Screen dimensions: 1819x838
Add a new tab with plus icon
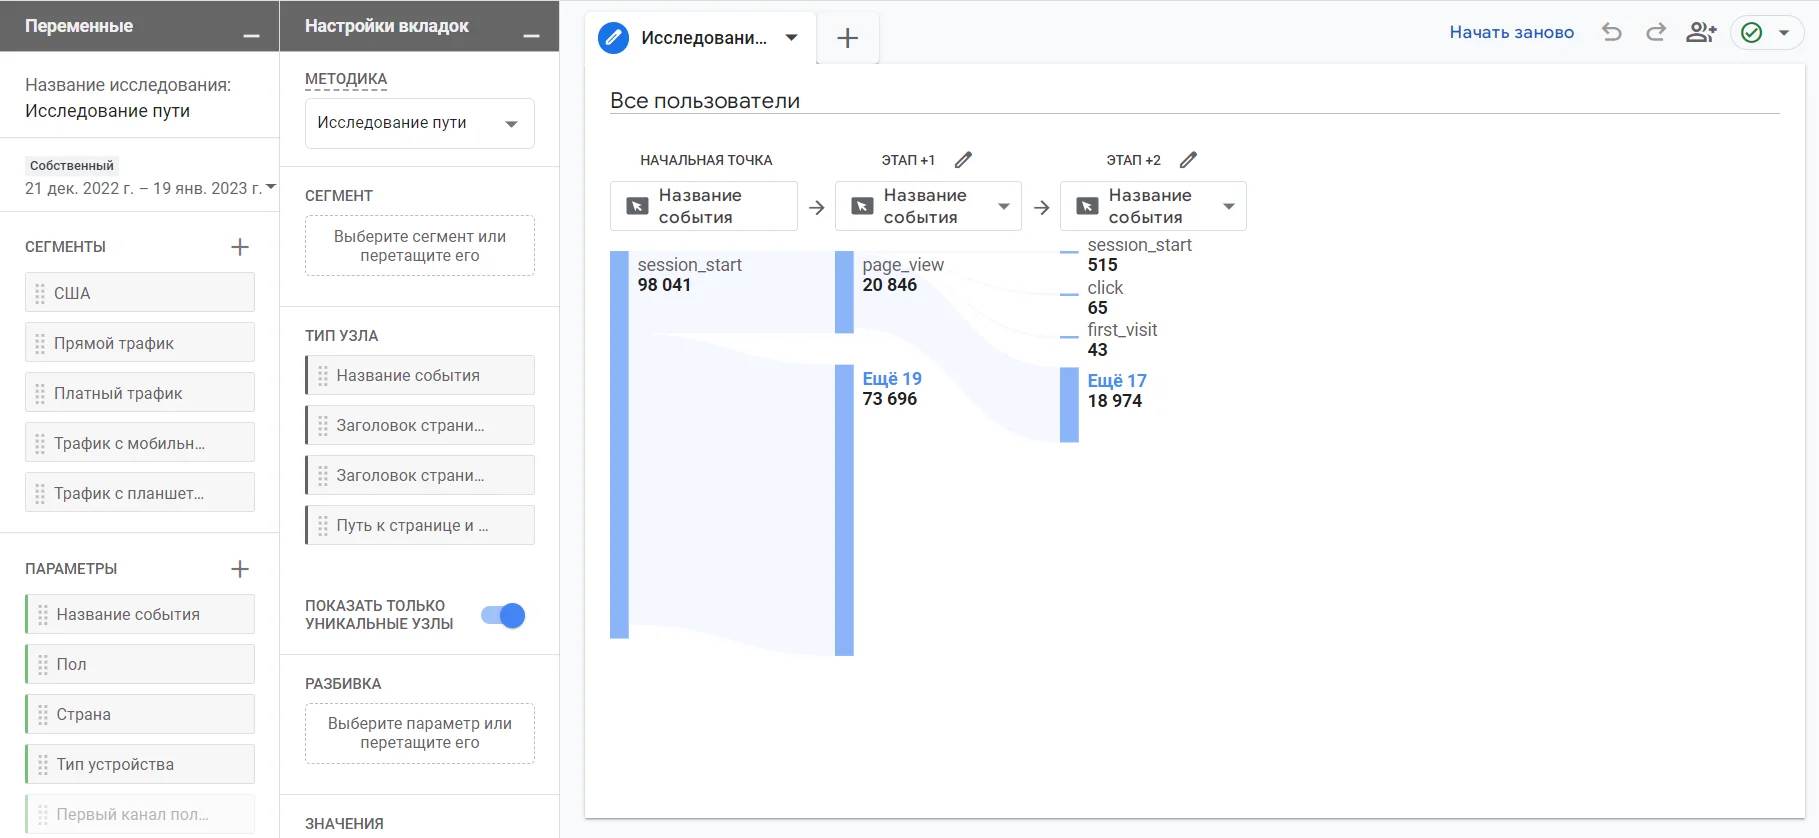(847, 38)
